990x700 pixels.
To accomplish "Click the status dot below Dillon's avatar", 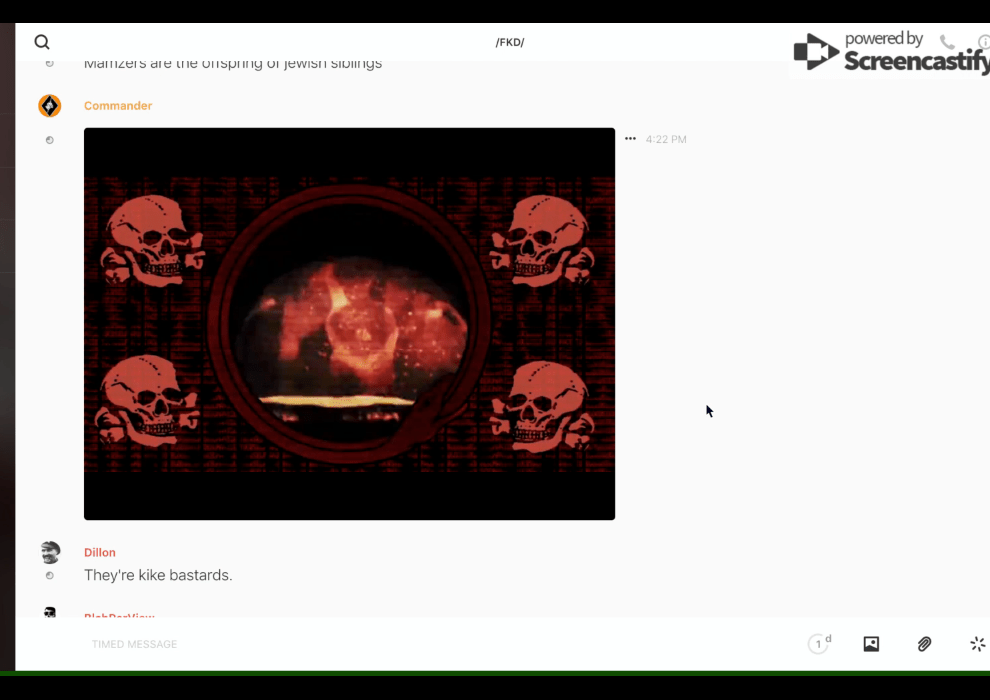I will click(x=50, y=576).
